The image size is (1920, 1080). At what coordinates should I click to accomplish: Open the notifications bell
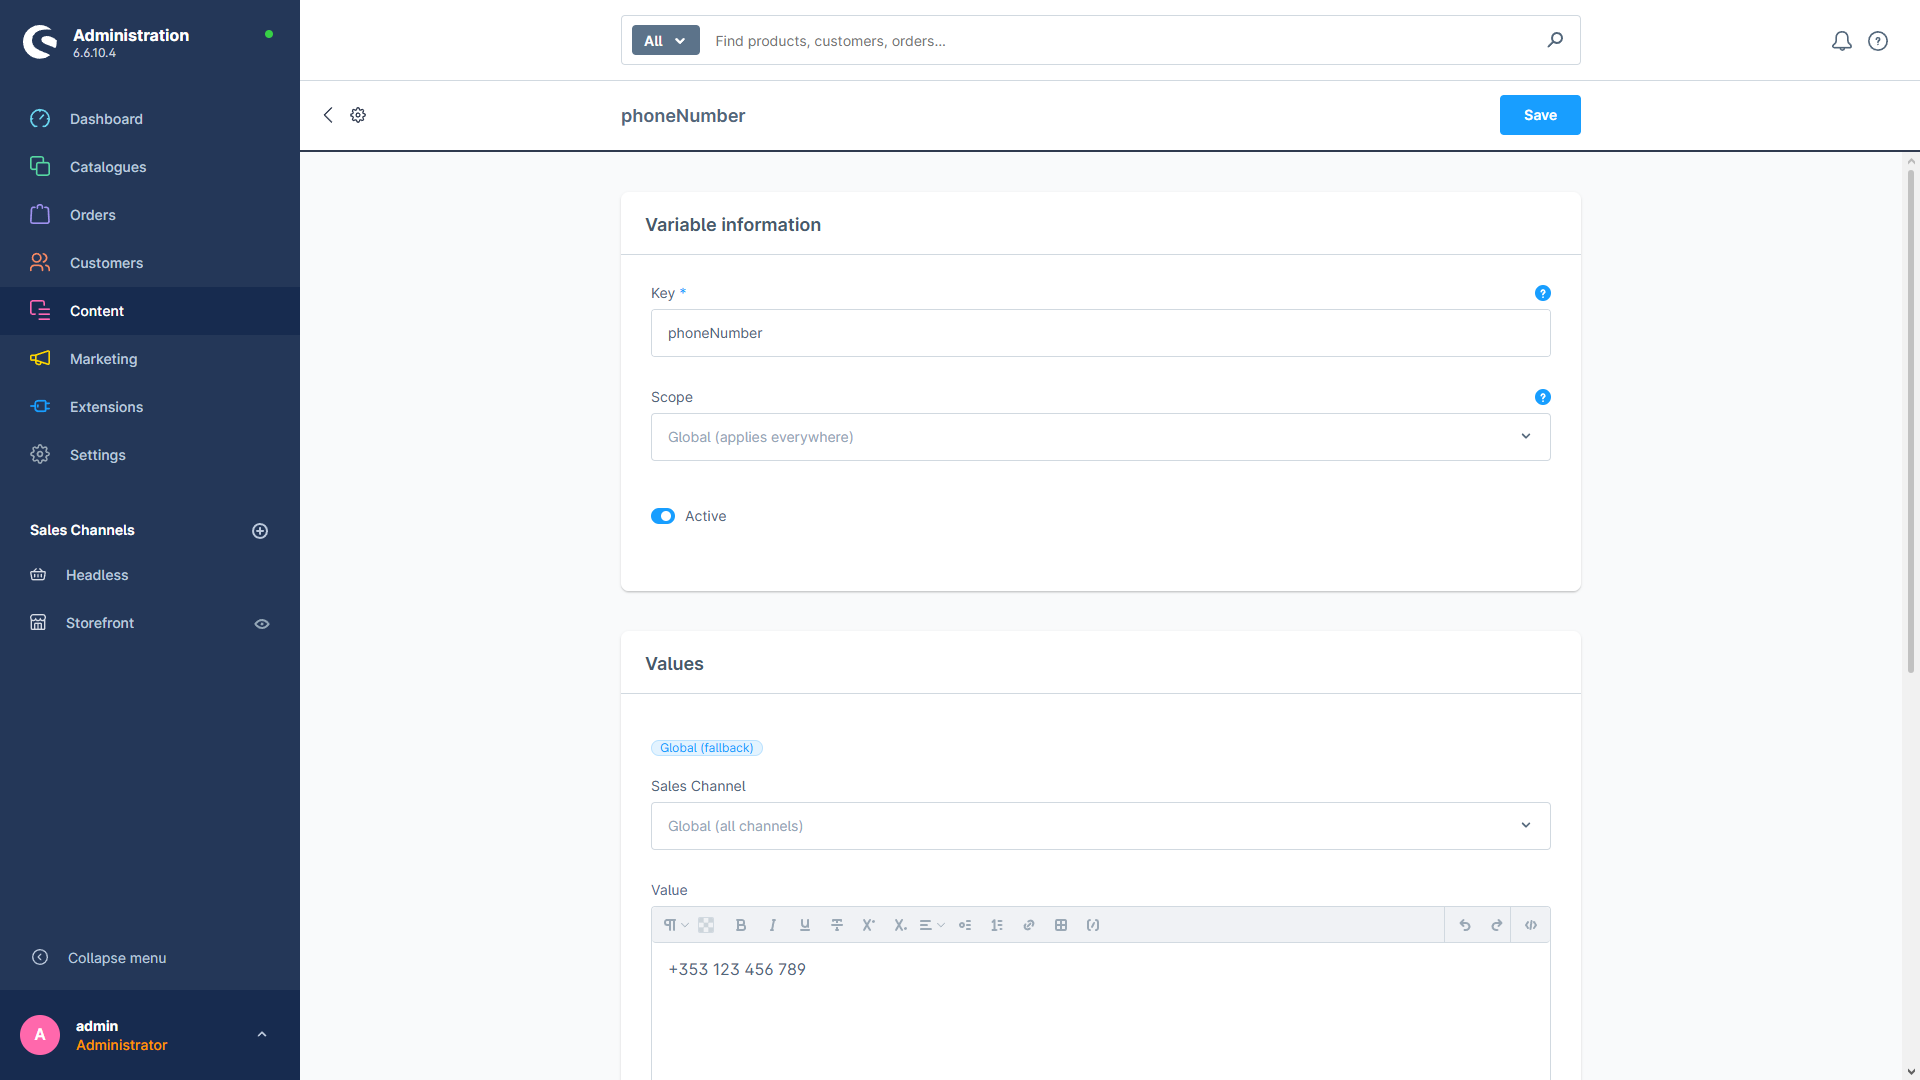click(1841, 41)
